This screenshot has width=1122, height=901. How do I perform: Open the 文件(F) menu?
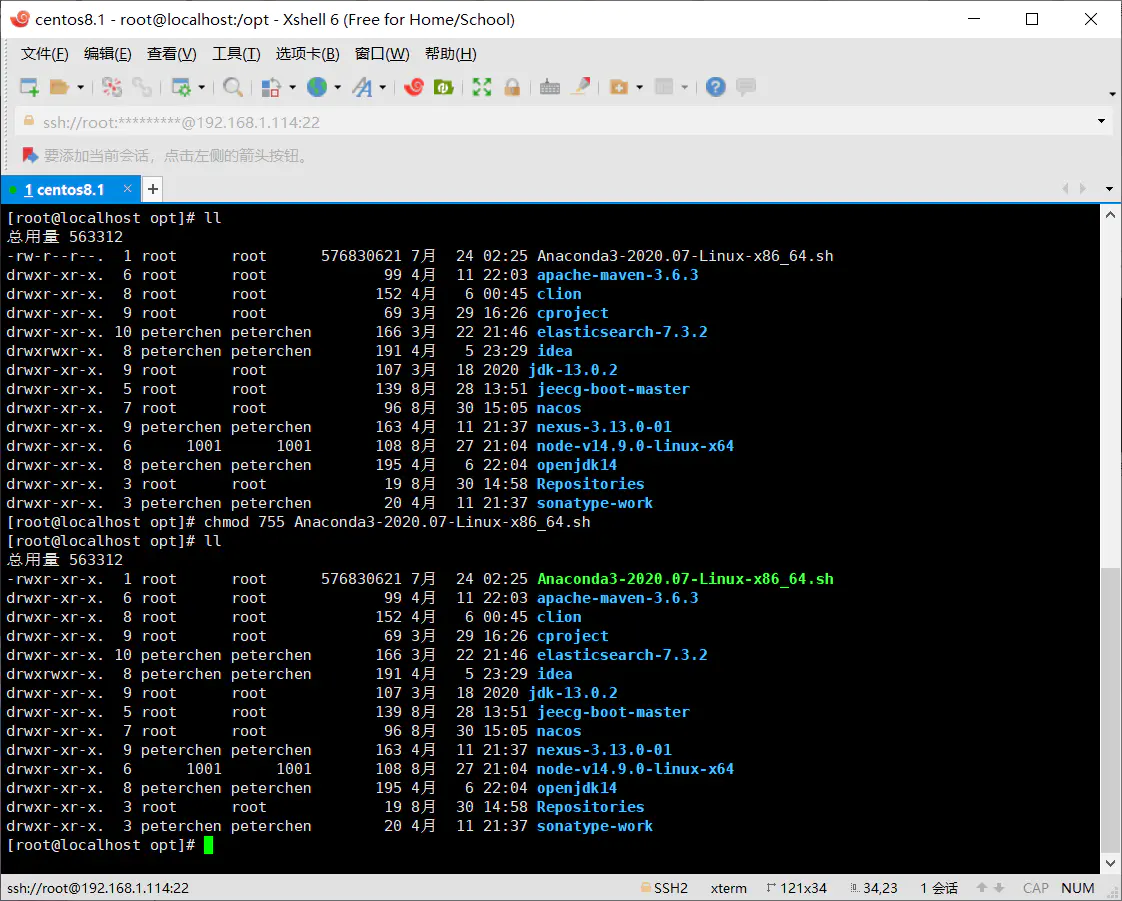[x=45, y=54]
